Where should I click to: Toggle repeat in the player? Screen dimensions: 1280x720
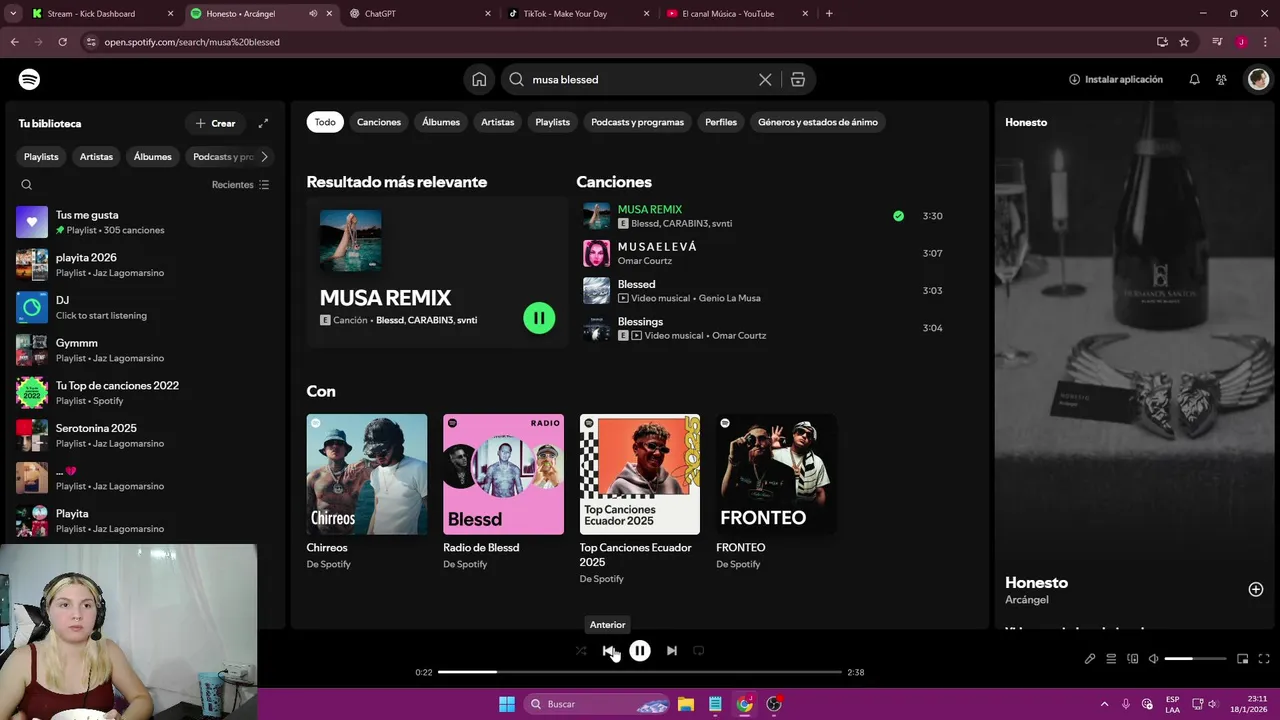699,651
